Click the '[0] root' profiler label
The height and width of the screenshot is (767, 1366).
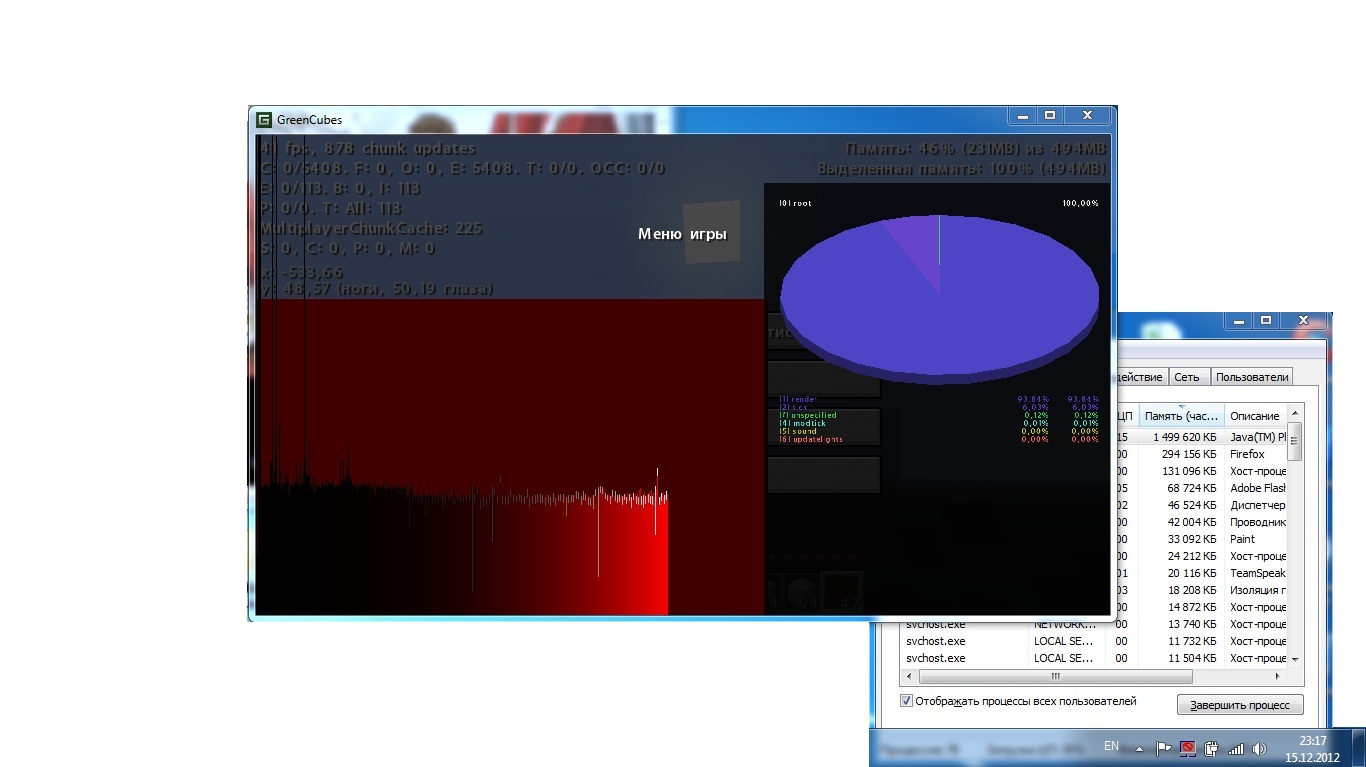[x=796, y=203]
